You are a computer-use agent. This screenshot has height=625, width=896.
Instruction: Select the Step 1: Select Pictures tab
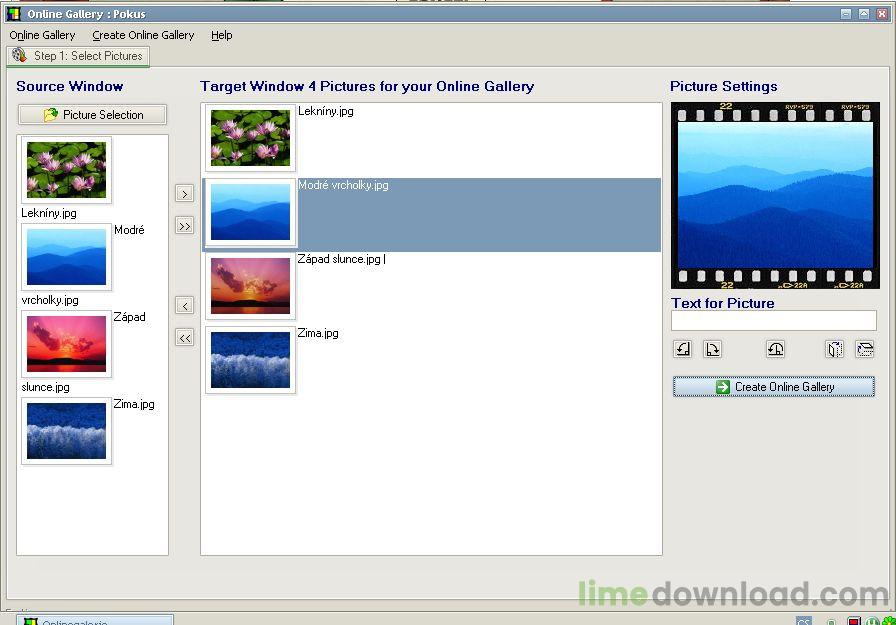pyautogui.click(x=78, y=56)
